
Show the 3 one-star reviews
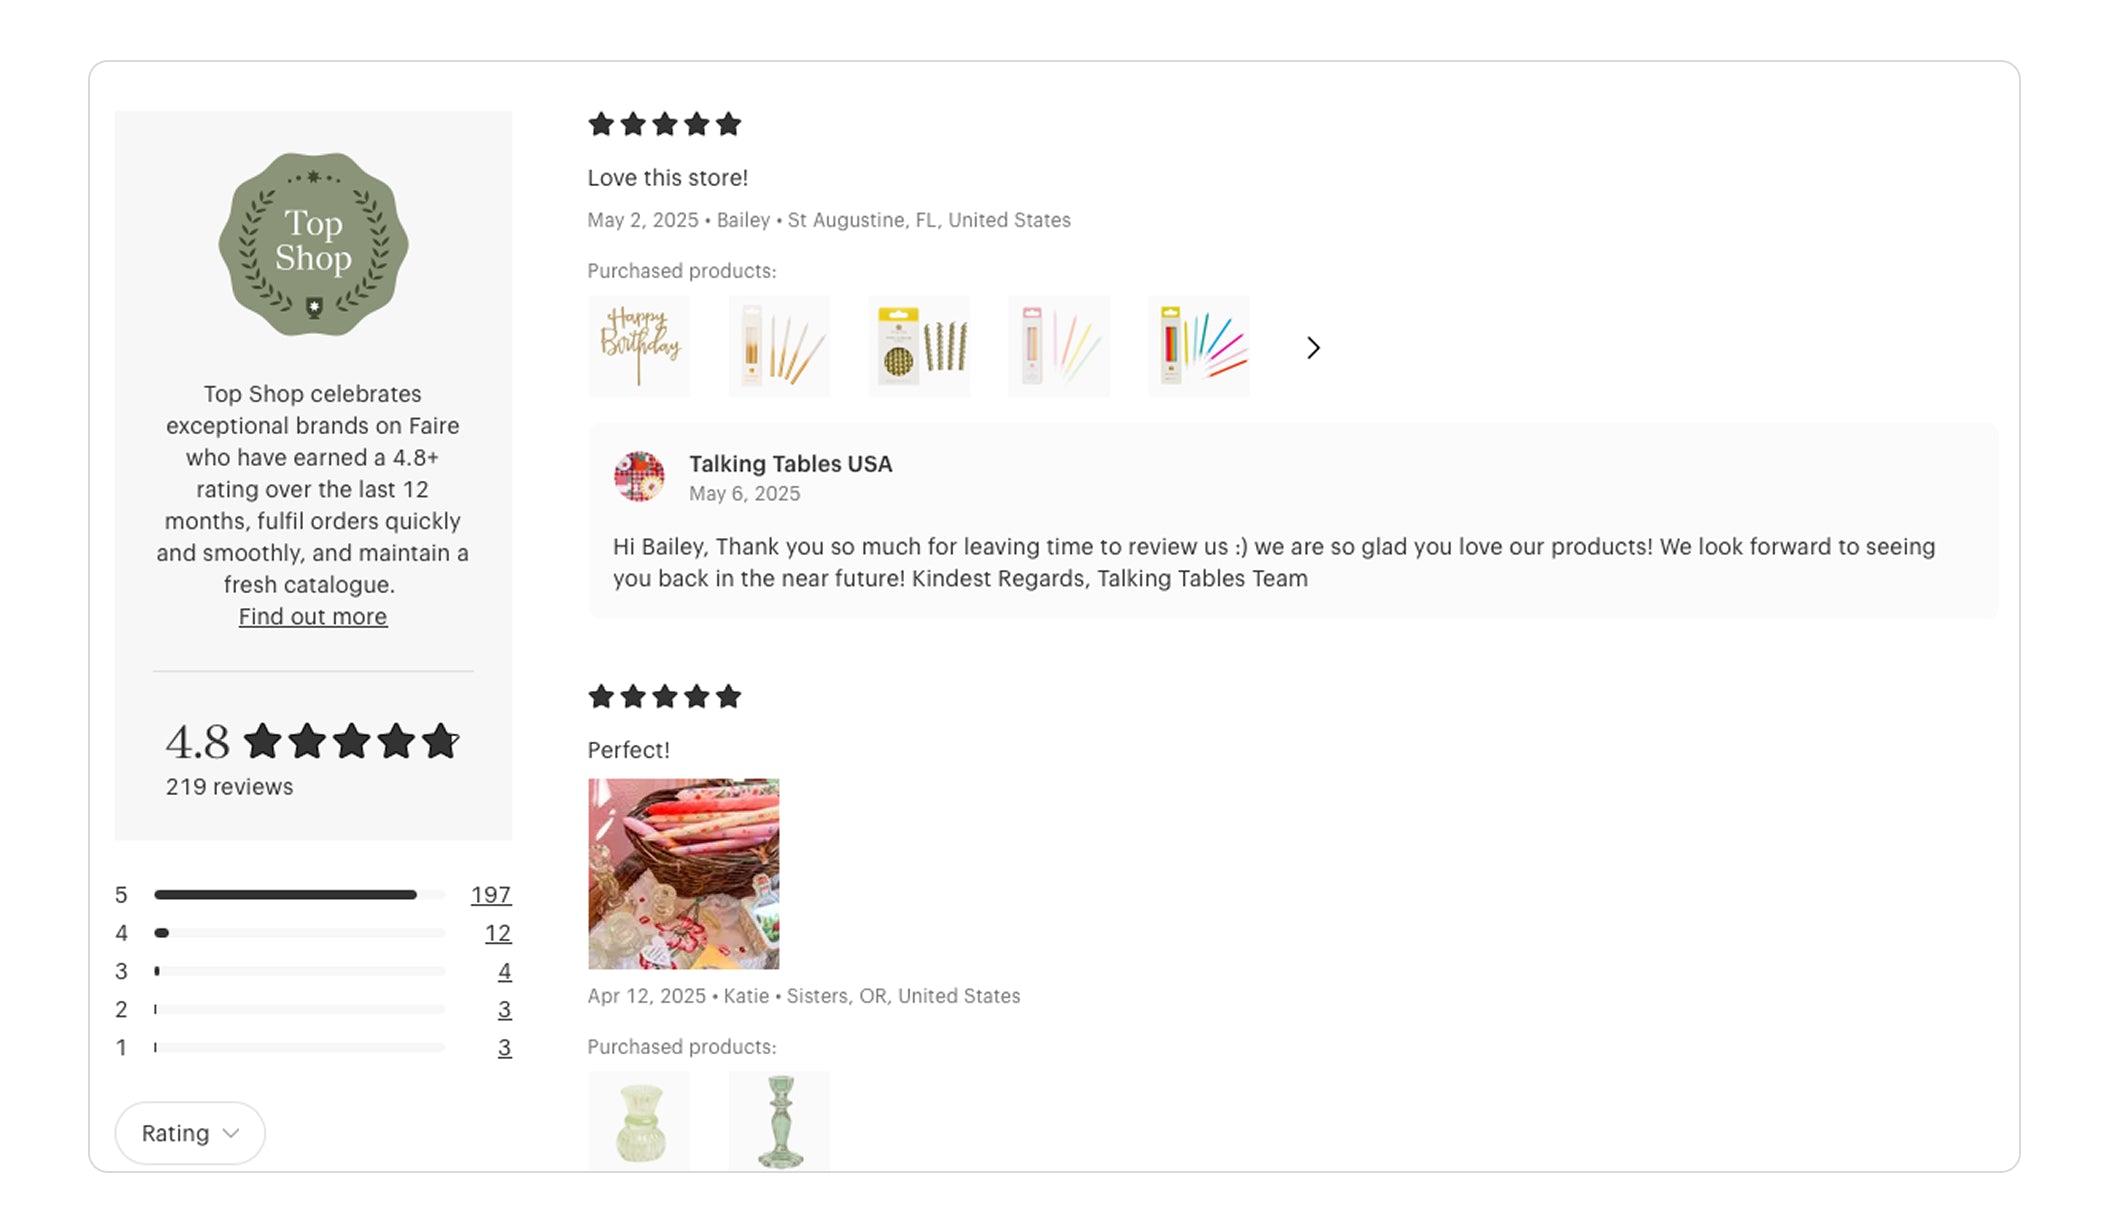504,1048
